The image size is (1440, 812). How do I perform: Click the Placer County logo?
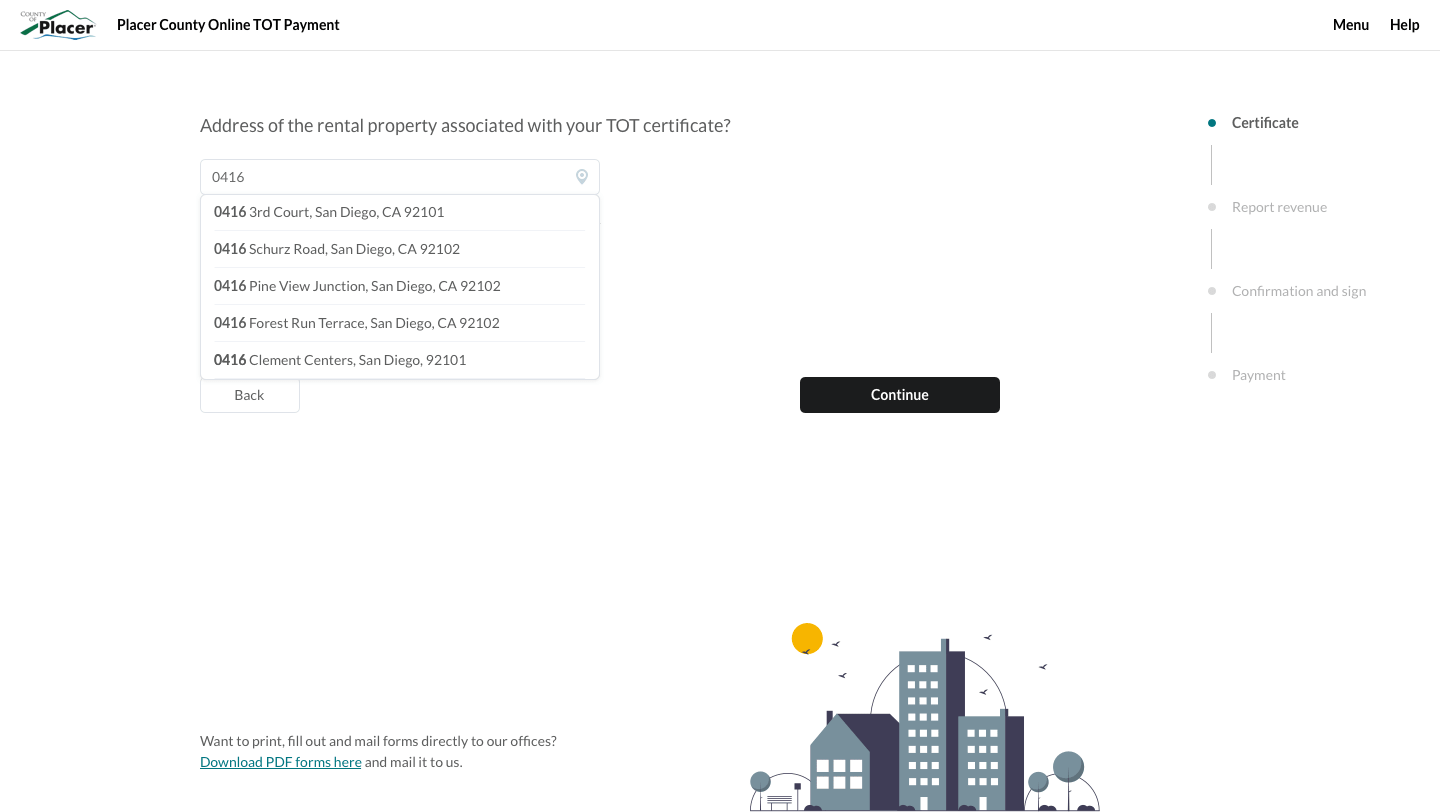[57, 24]
